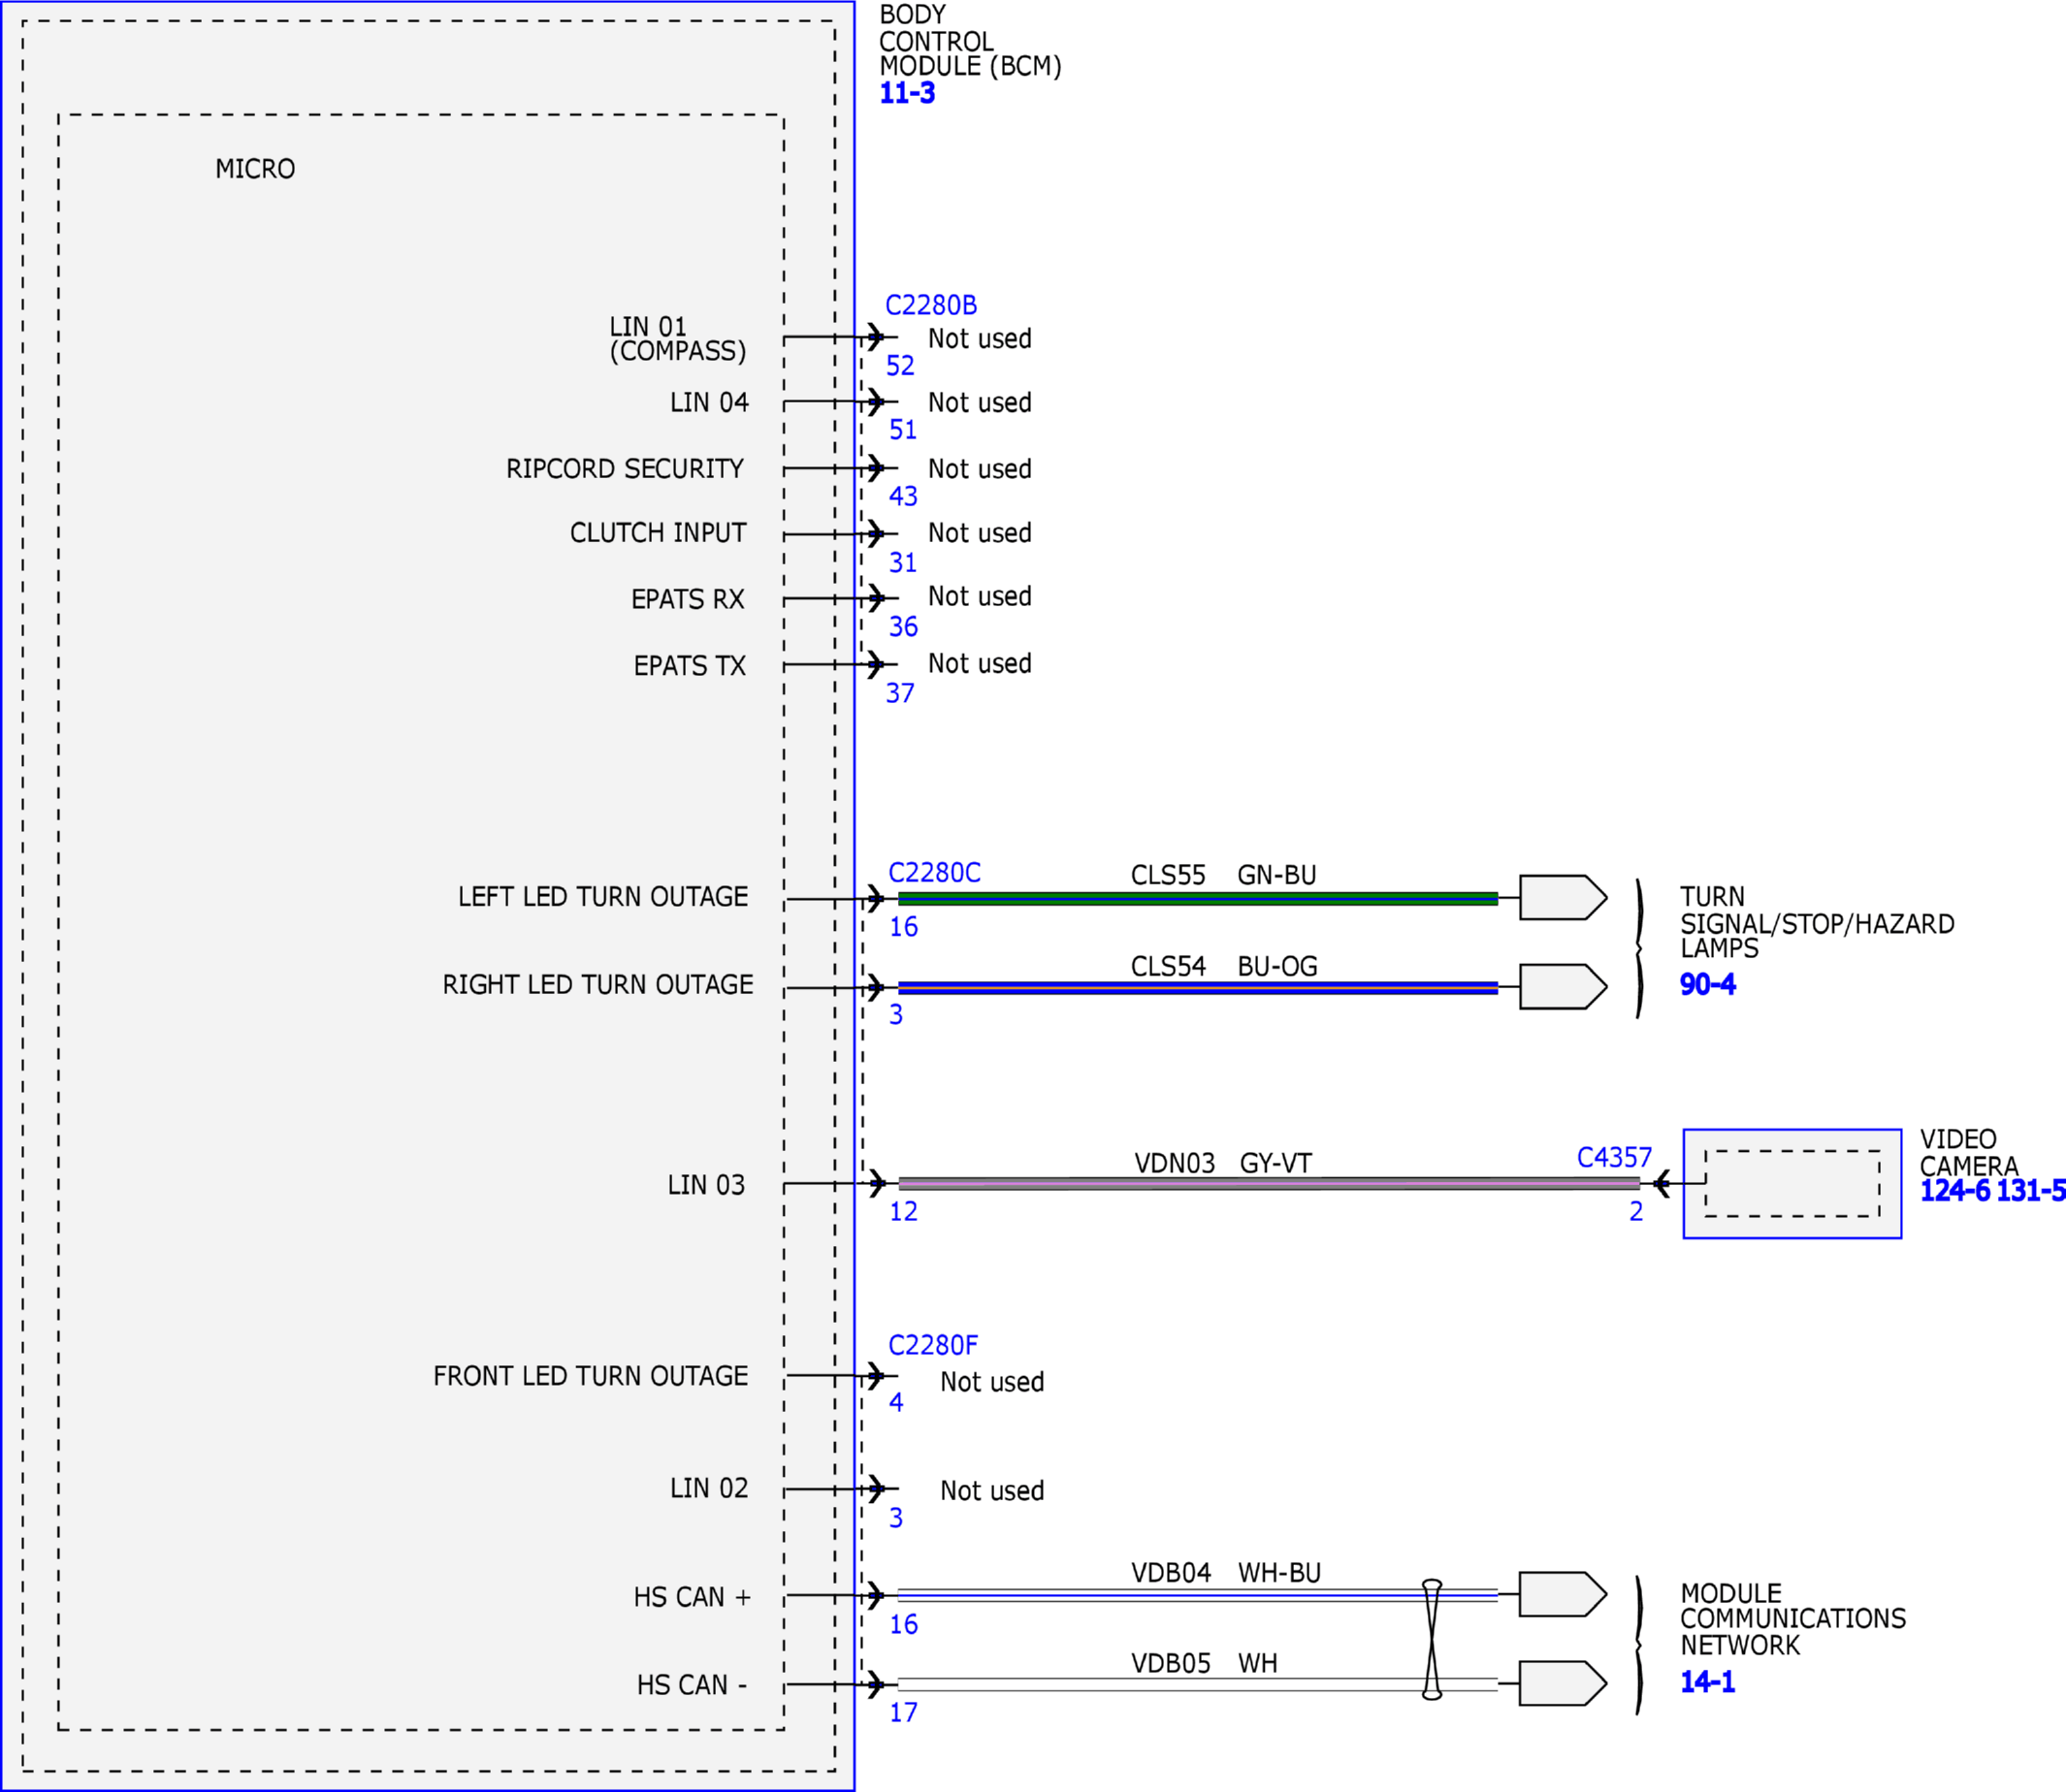
Task: Click the CLS55 GN-BU wire label
Action: click(1223, 875)
